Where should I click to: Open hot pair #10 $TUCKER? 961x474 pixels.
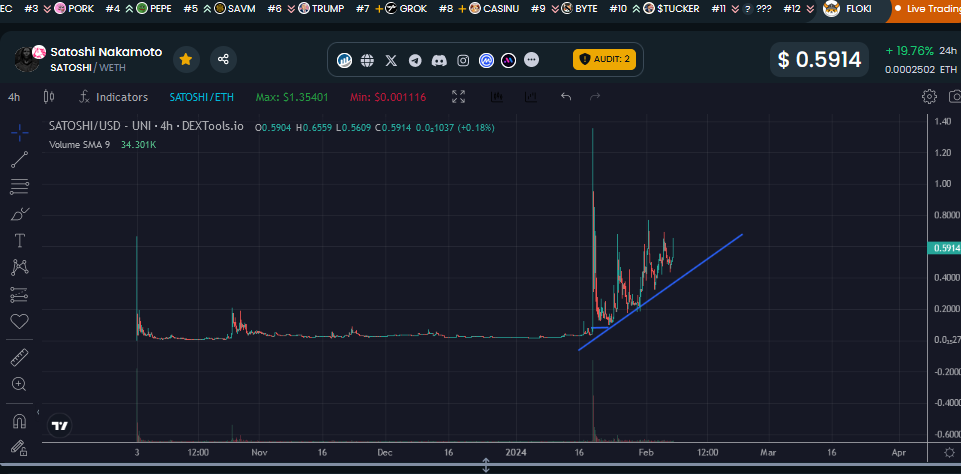(655, 9)
